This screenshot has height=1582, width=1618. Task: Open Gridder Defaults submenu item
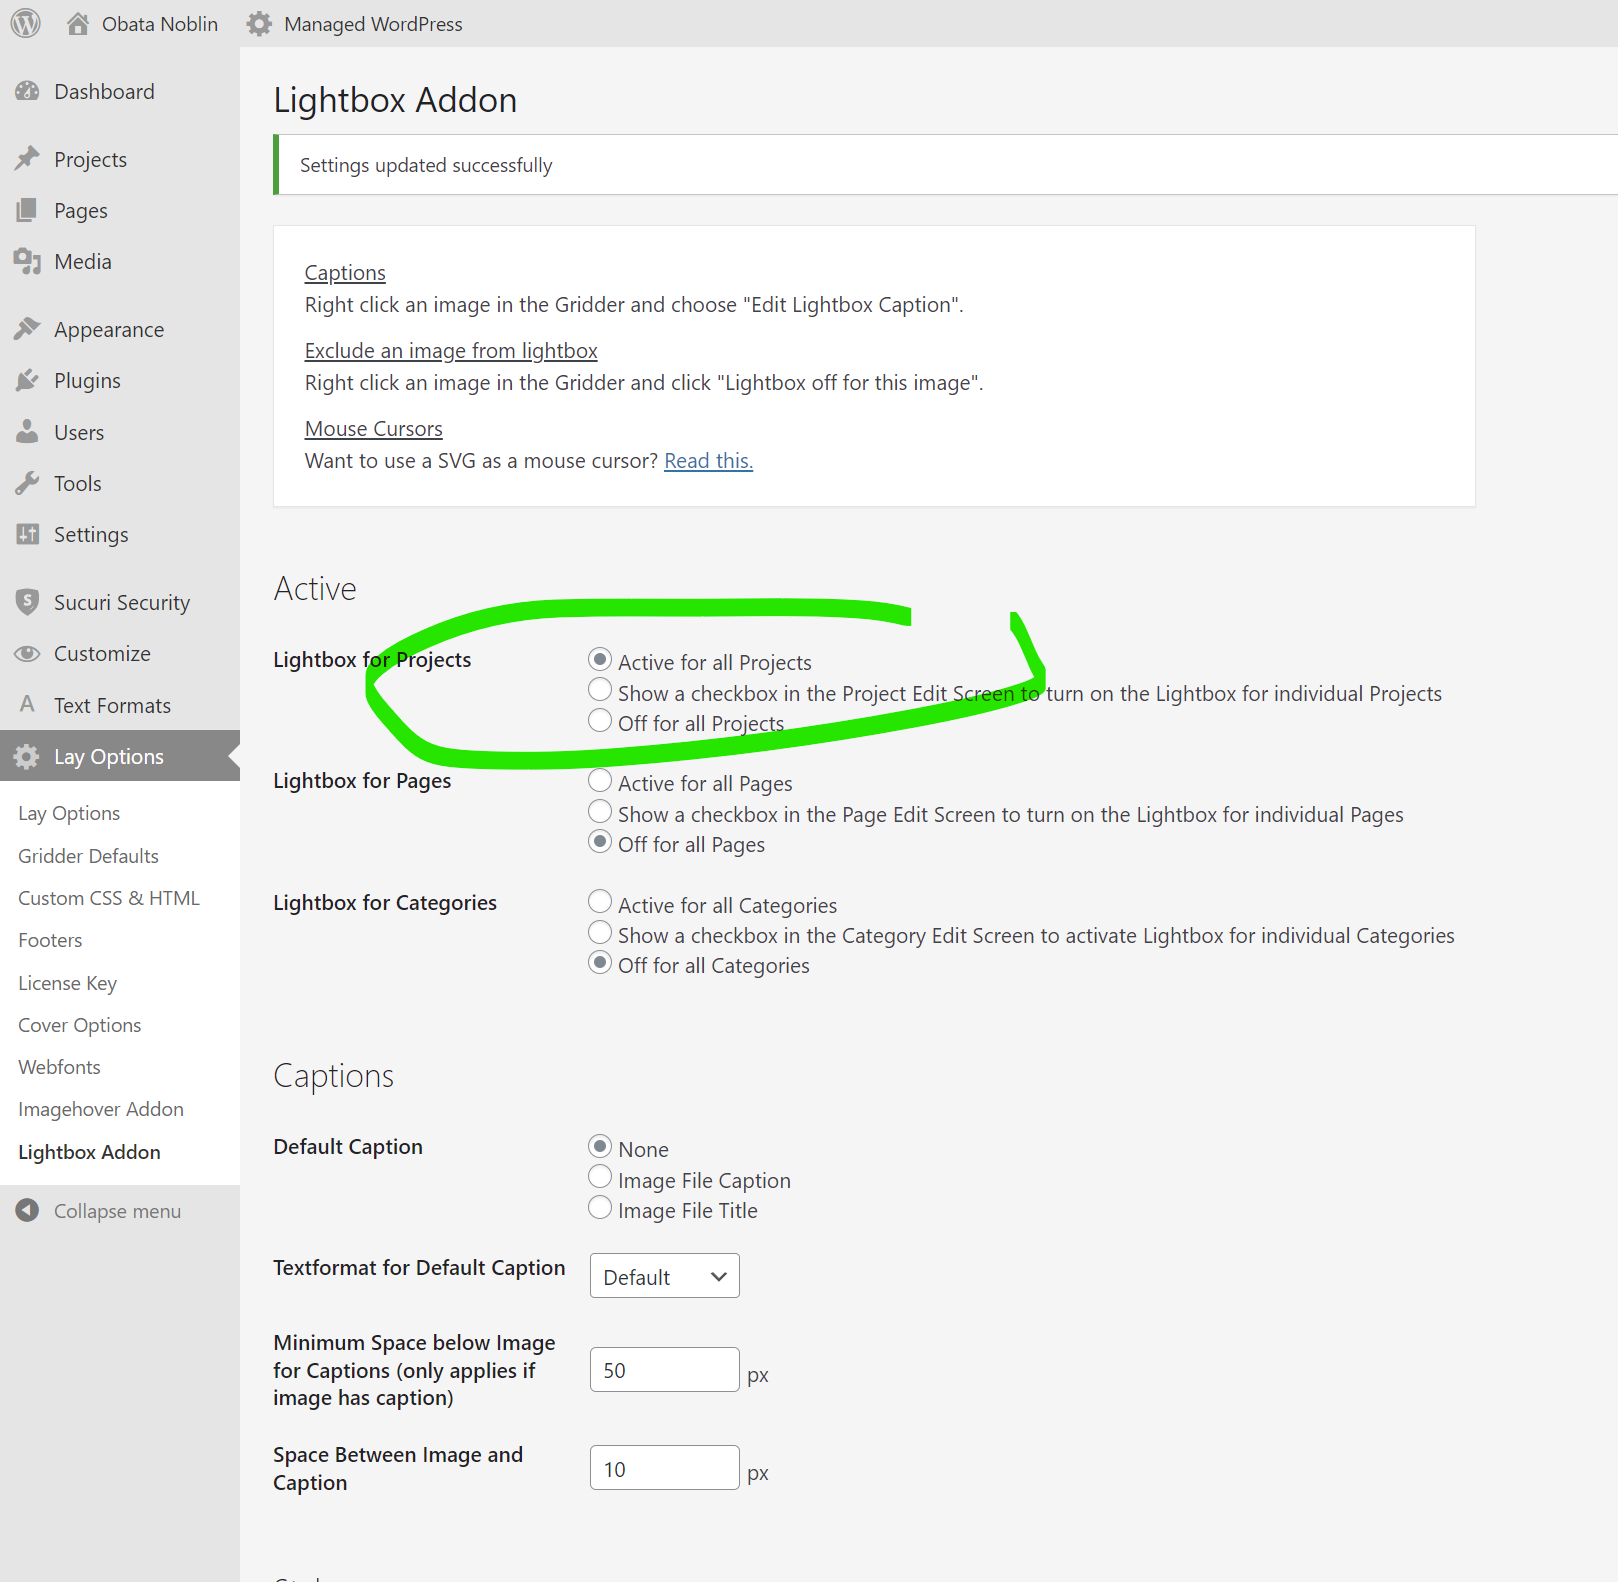tap(88, 856)
